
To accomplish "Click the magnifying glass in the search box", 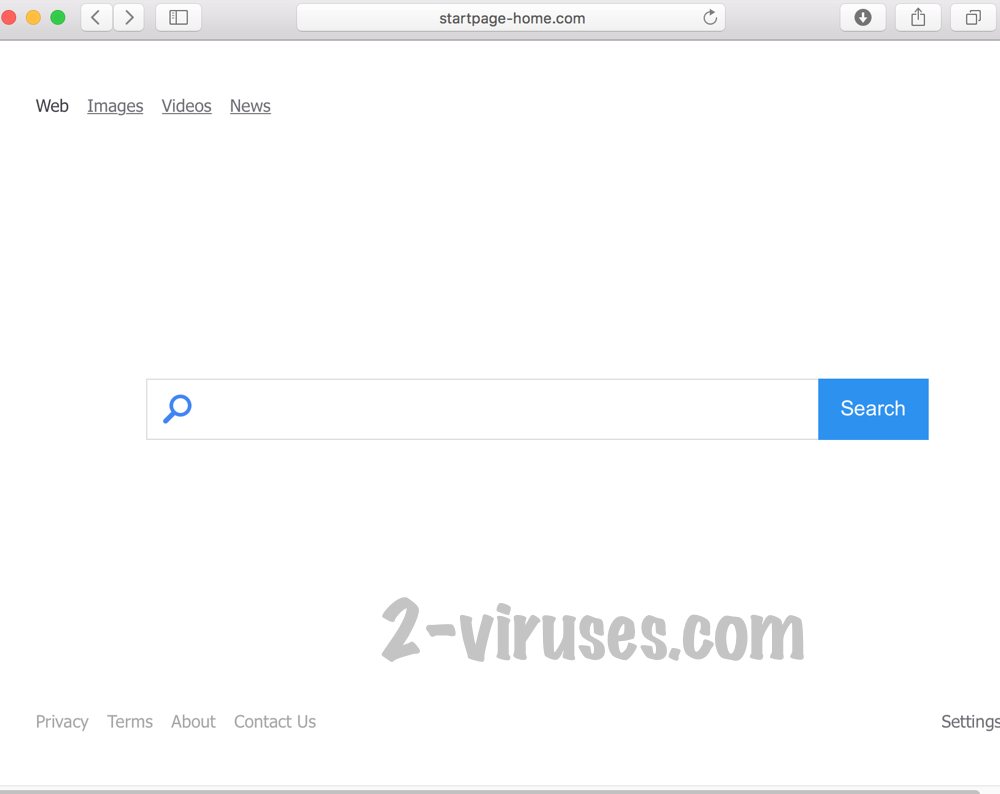I will tap(177, 409).
